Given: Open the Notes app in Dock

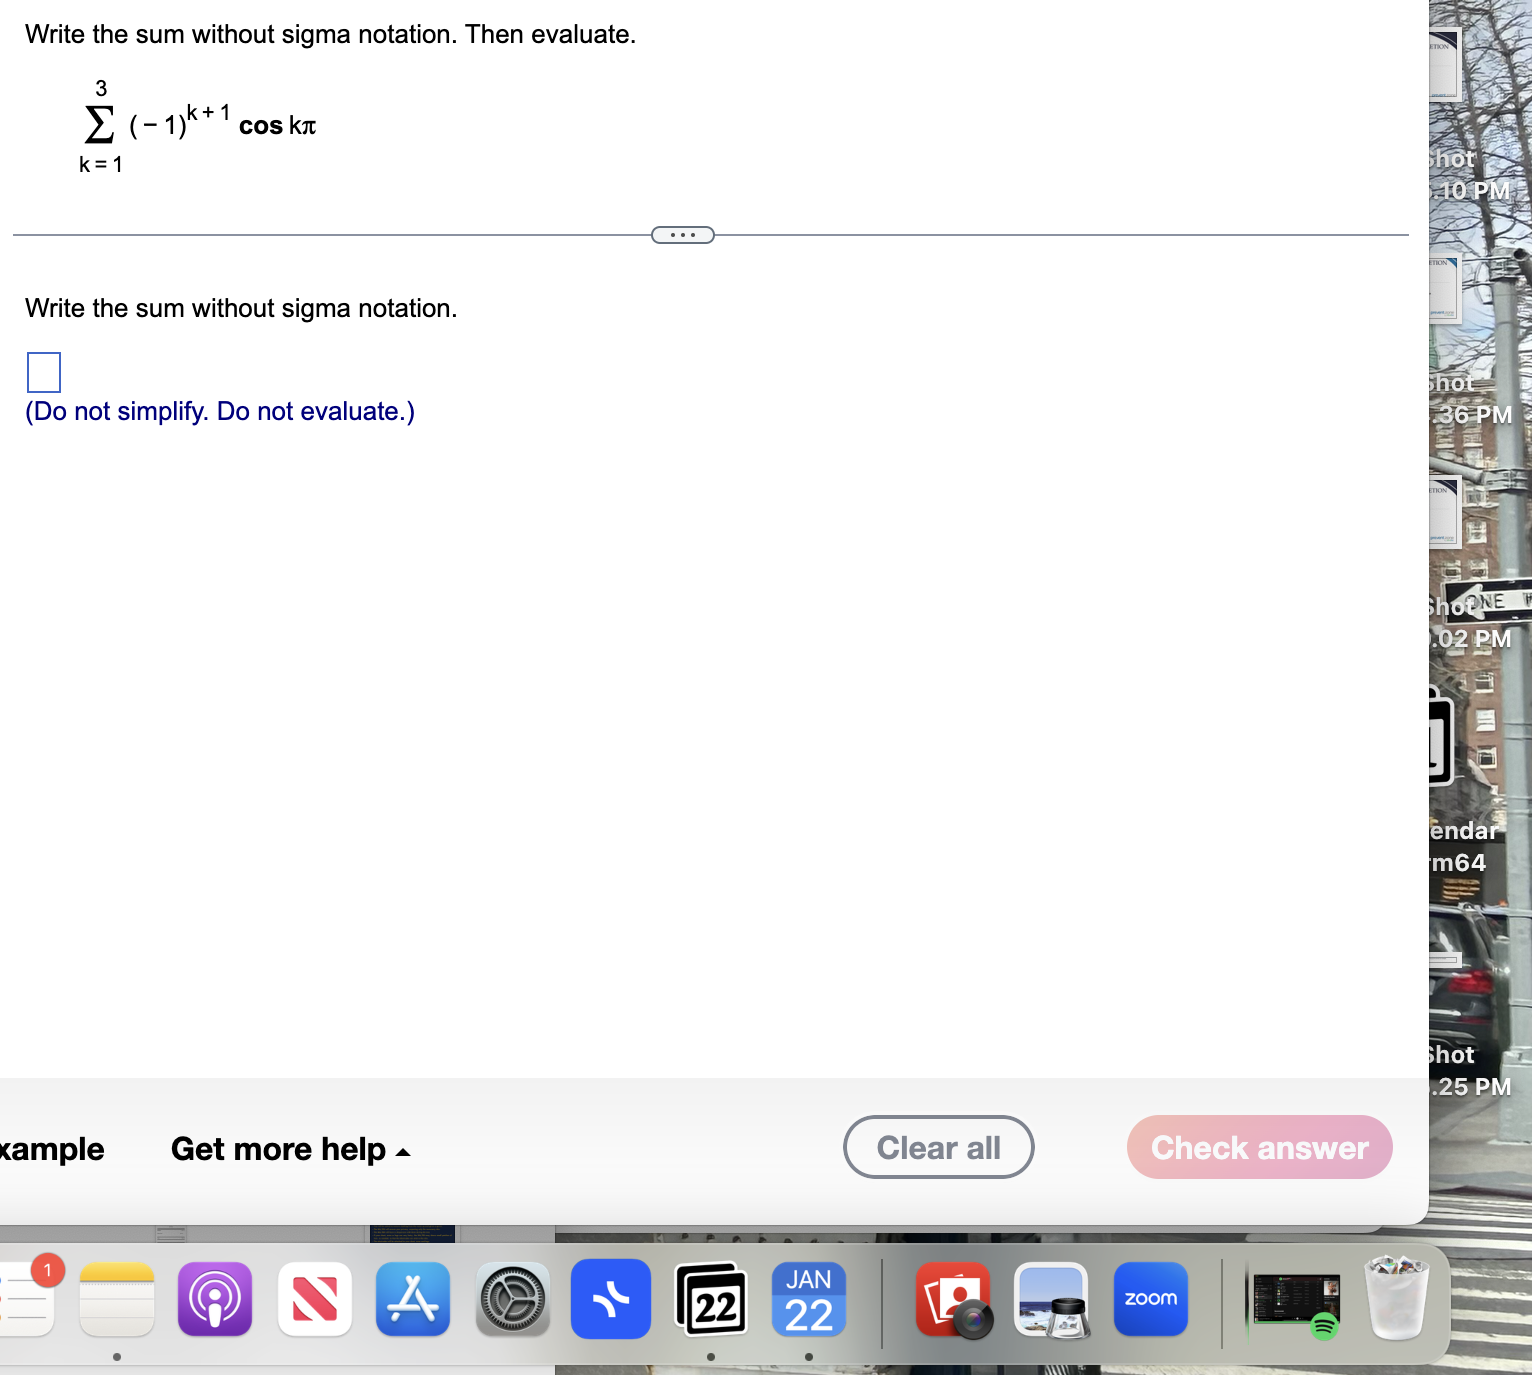Looking at the screenshot, I should 117,1299.
